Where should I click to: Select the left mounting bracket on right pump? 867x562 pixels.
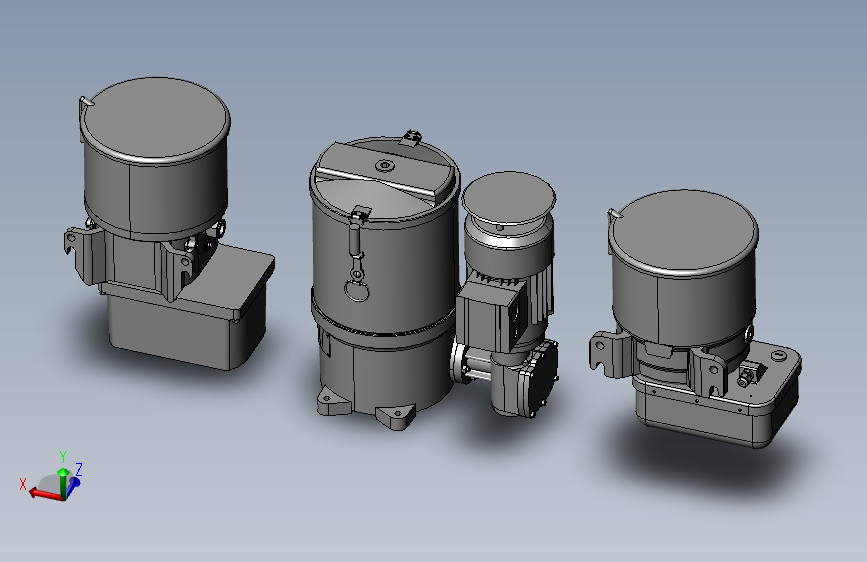click(609, 354)
